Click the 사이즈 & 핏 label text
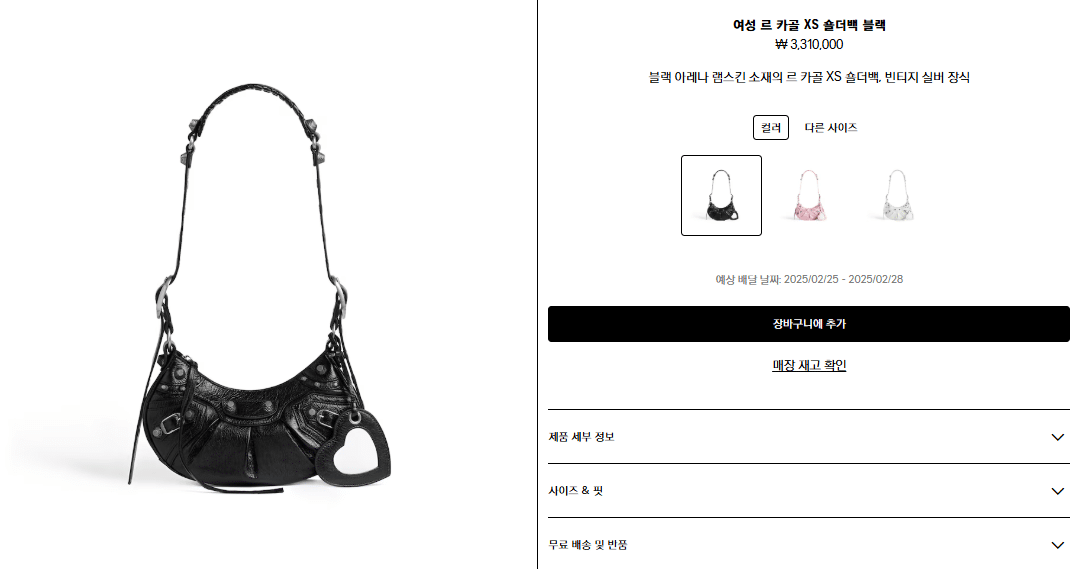This screenshot has height=569, width=1081. point(576,490)
